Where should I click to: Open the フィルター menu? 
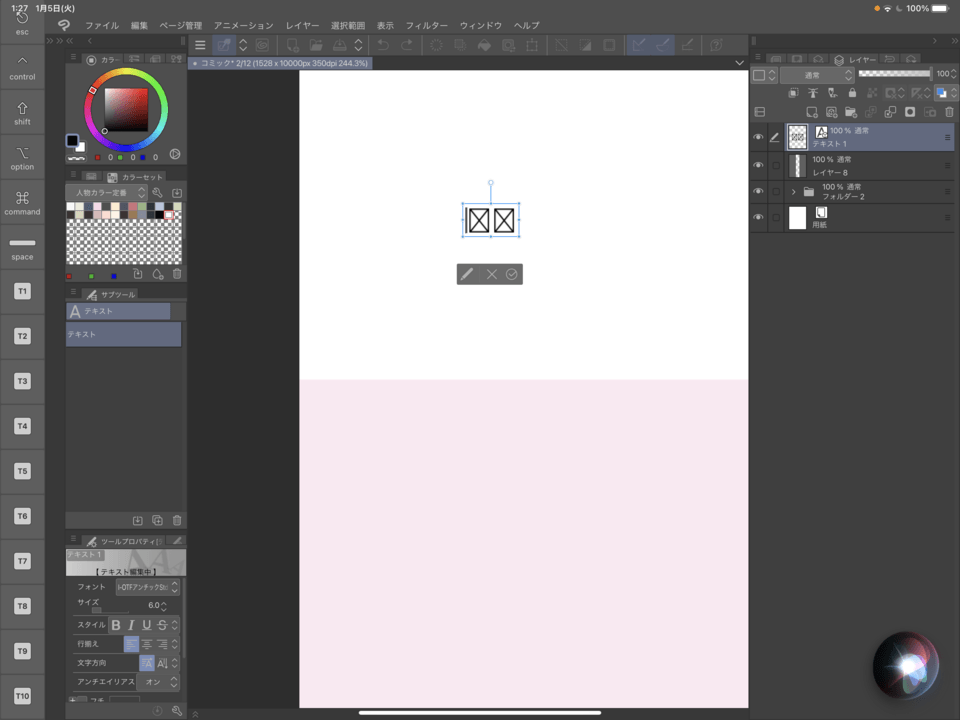click(x=426, y=25)
